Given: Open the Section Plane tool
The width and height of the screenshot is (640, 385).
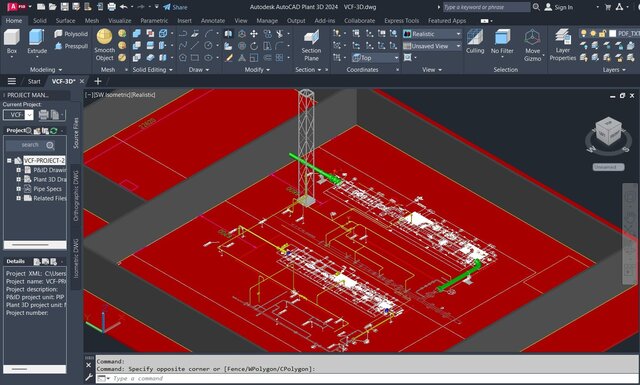Looking at the screenshot, I should coord(311,45).
